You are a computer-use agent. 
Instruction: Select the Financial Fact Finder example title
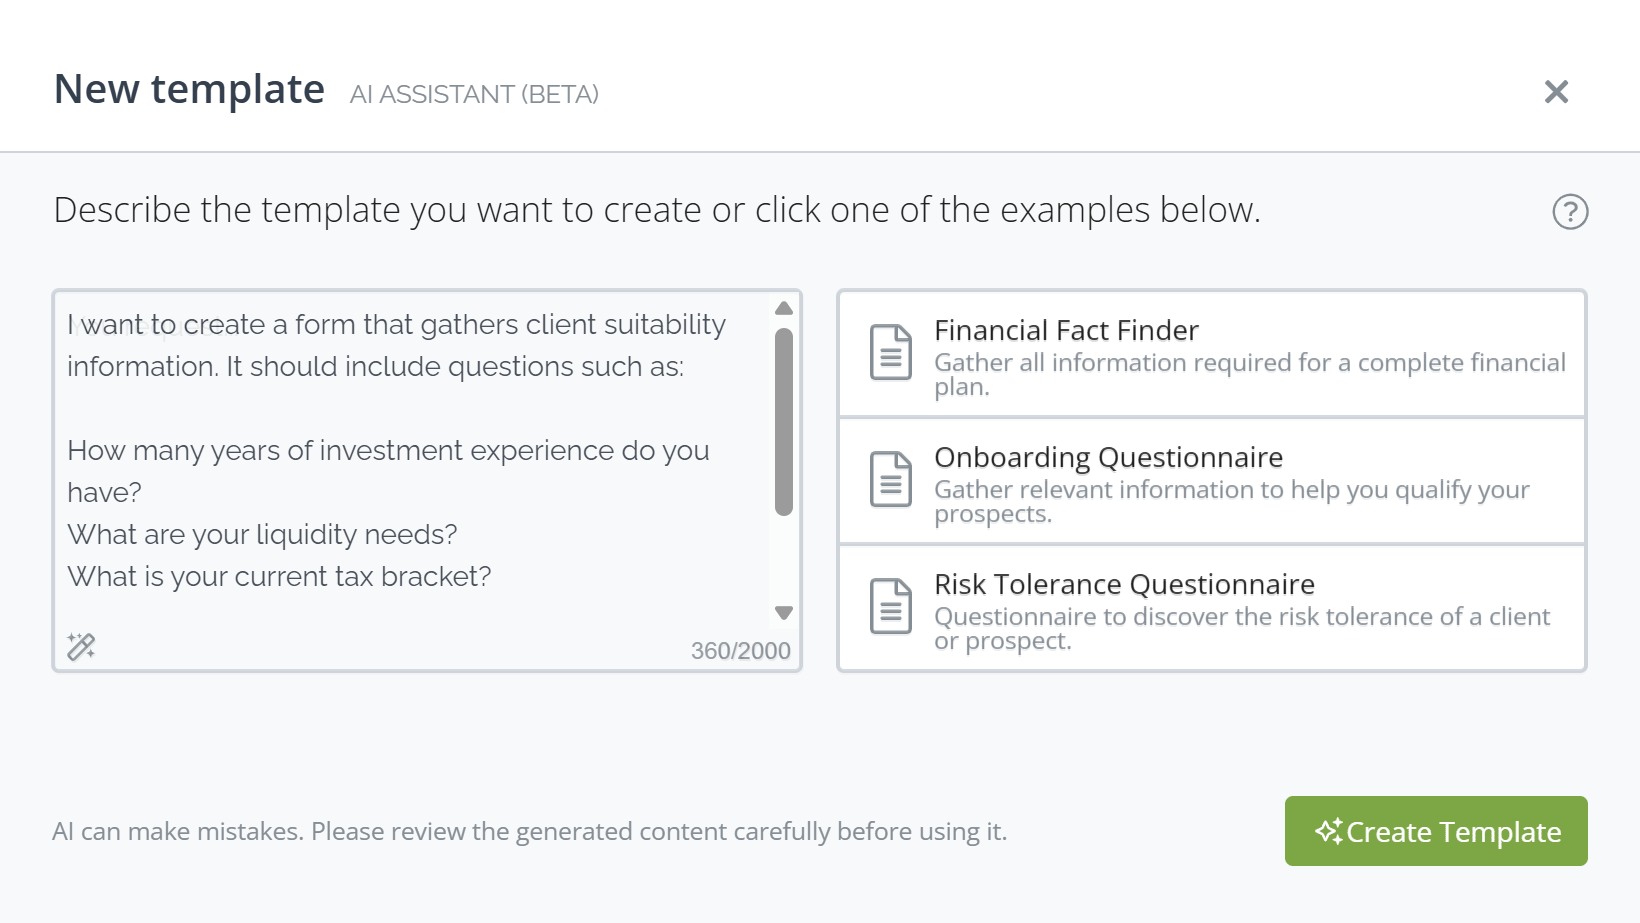pos(1066,331)
